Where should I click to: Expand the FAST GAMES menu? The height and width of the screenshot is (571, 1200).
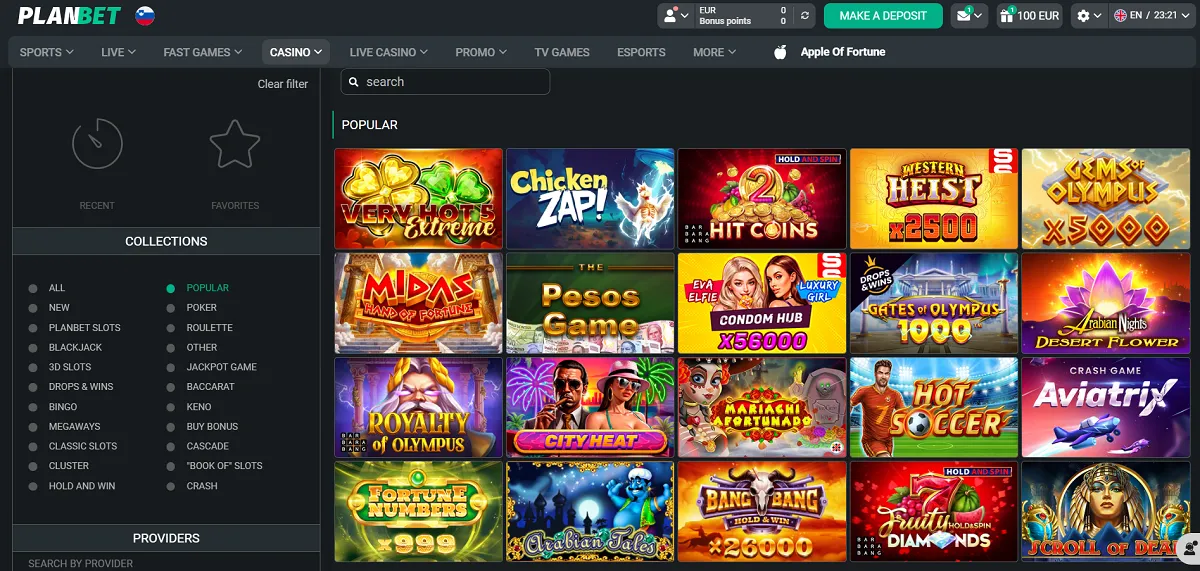tap(203, 52)
